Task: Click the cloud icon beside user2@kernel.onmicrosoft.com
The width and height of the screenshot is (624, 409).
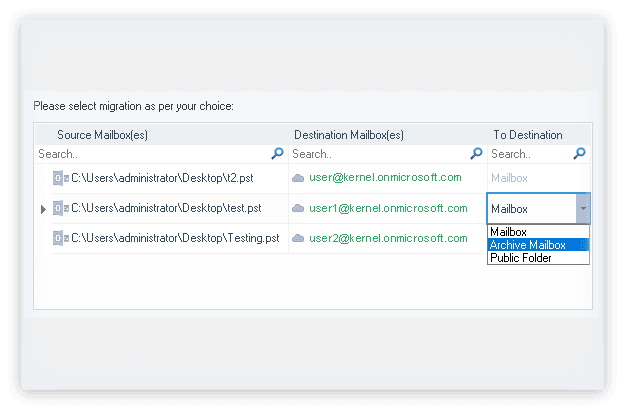Action: point(298,238)
